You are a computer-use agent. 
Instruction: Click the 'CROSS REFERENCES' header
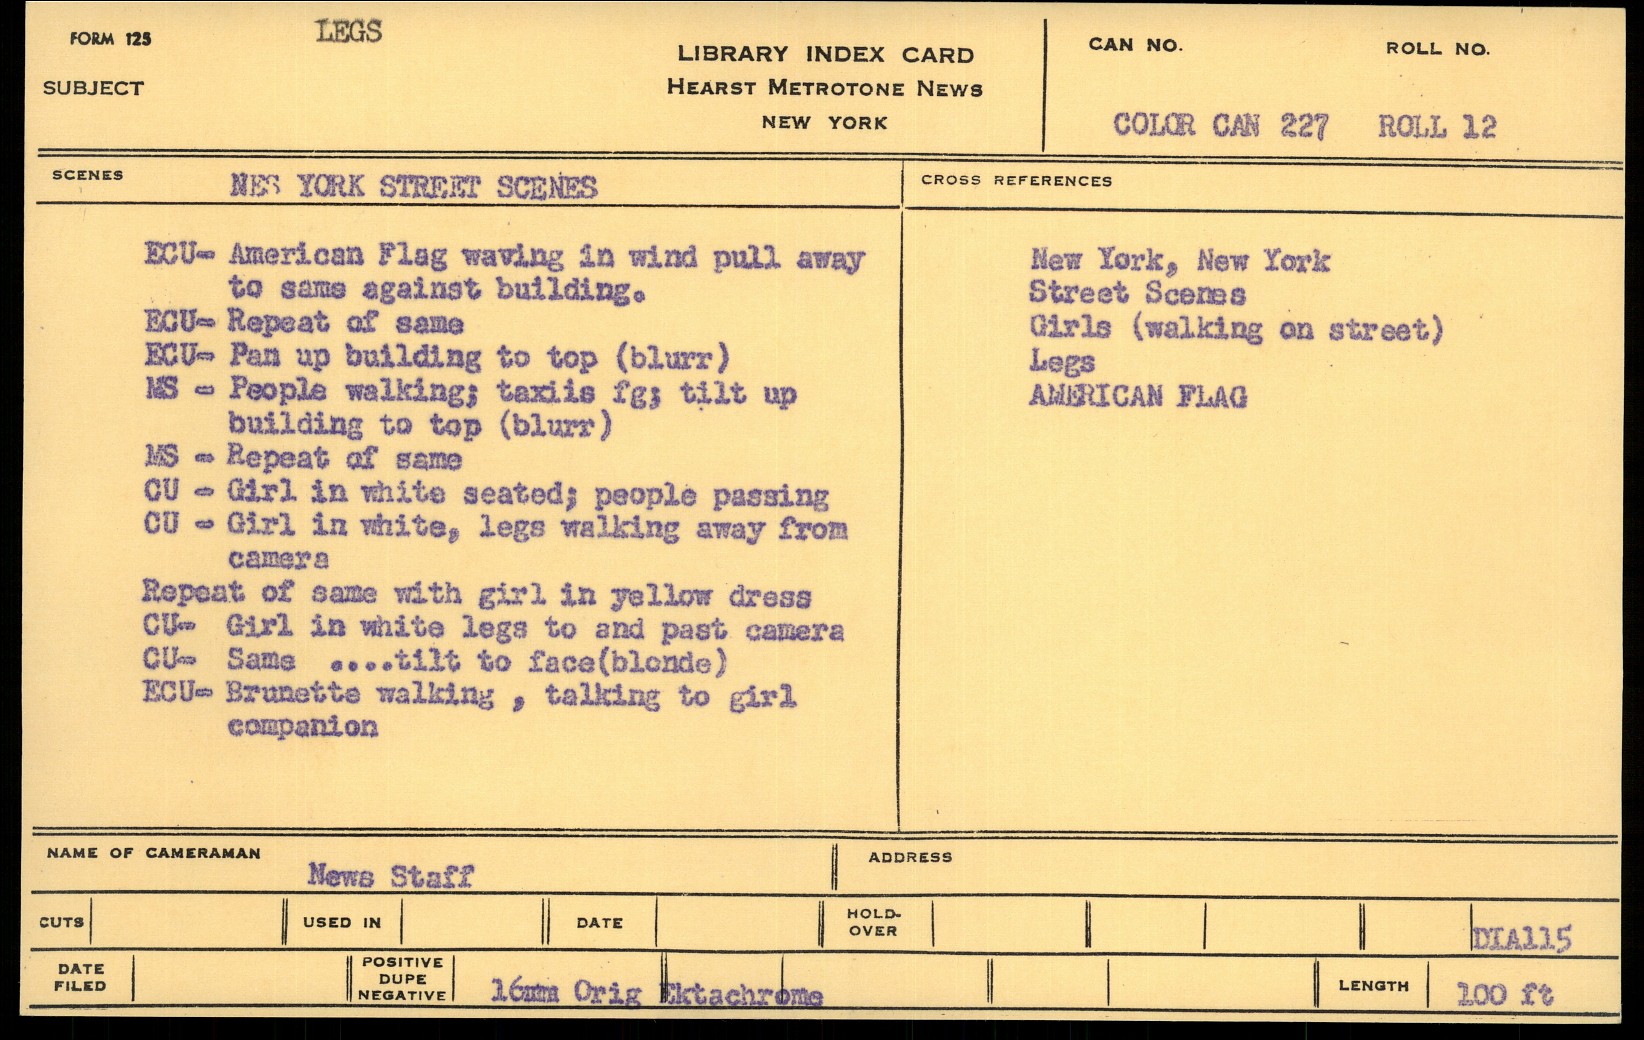click(1016, 181)
